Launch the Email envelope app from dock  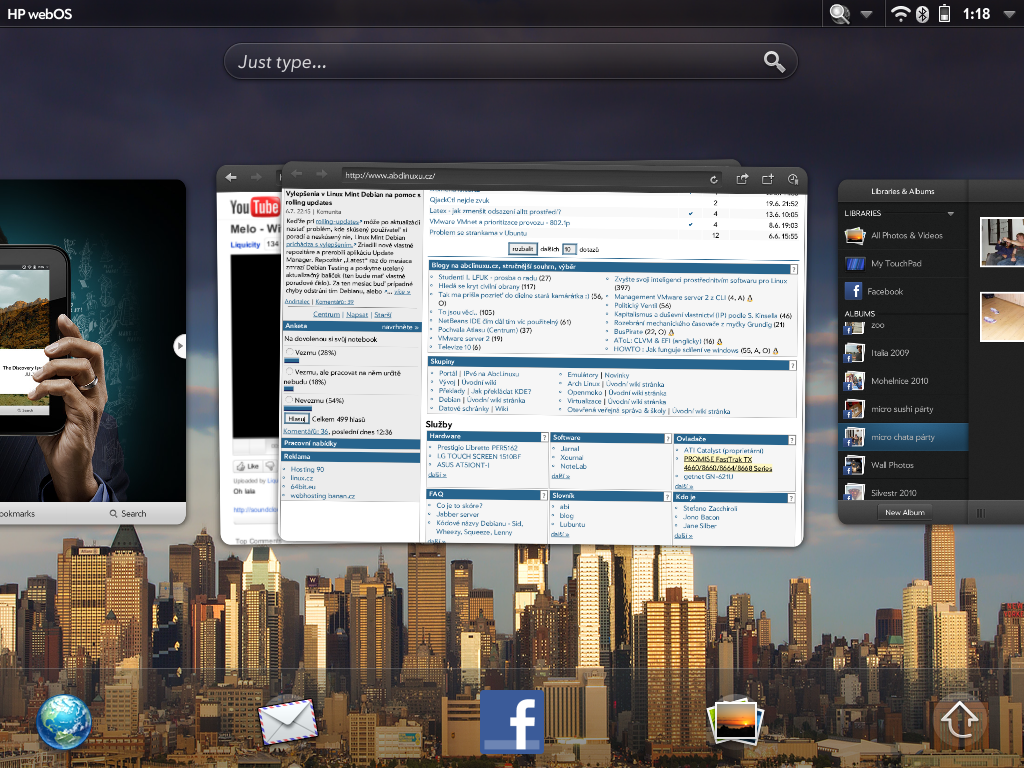click(x=288, y=721)
